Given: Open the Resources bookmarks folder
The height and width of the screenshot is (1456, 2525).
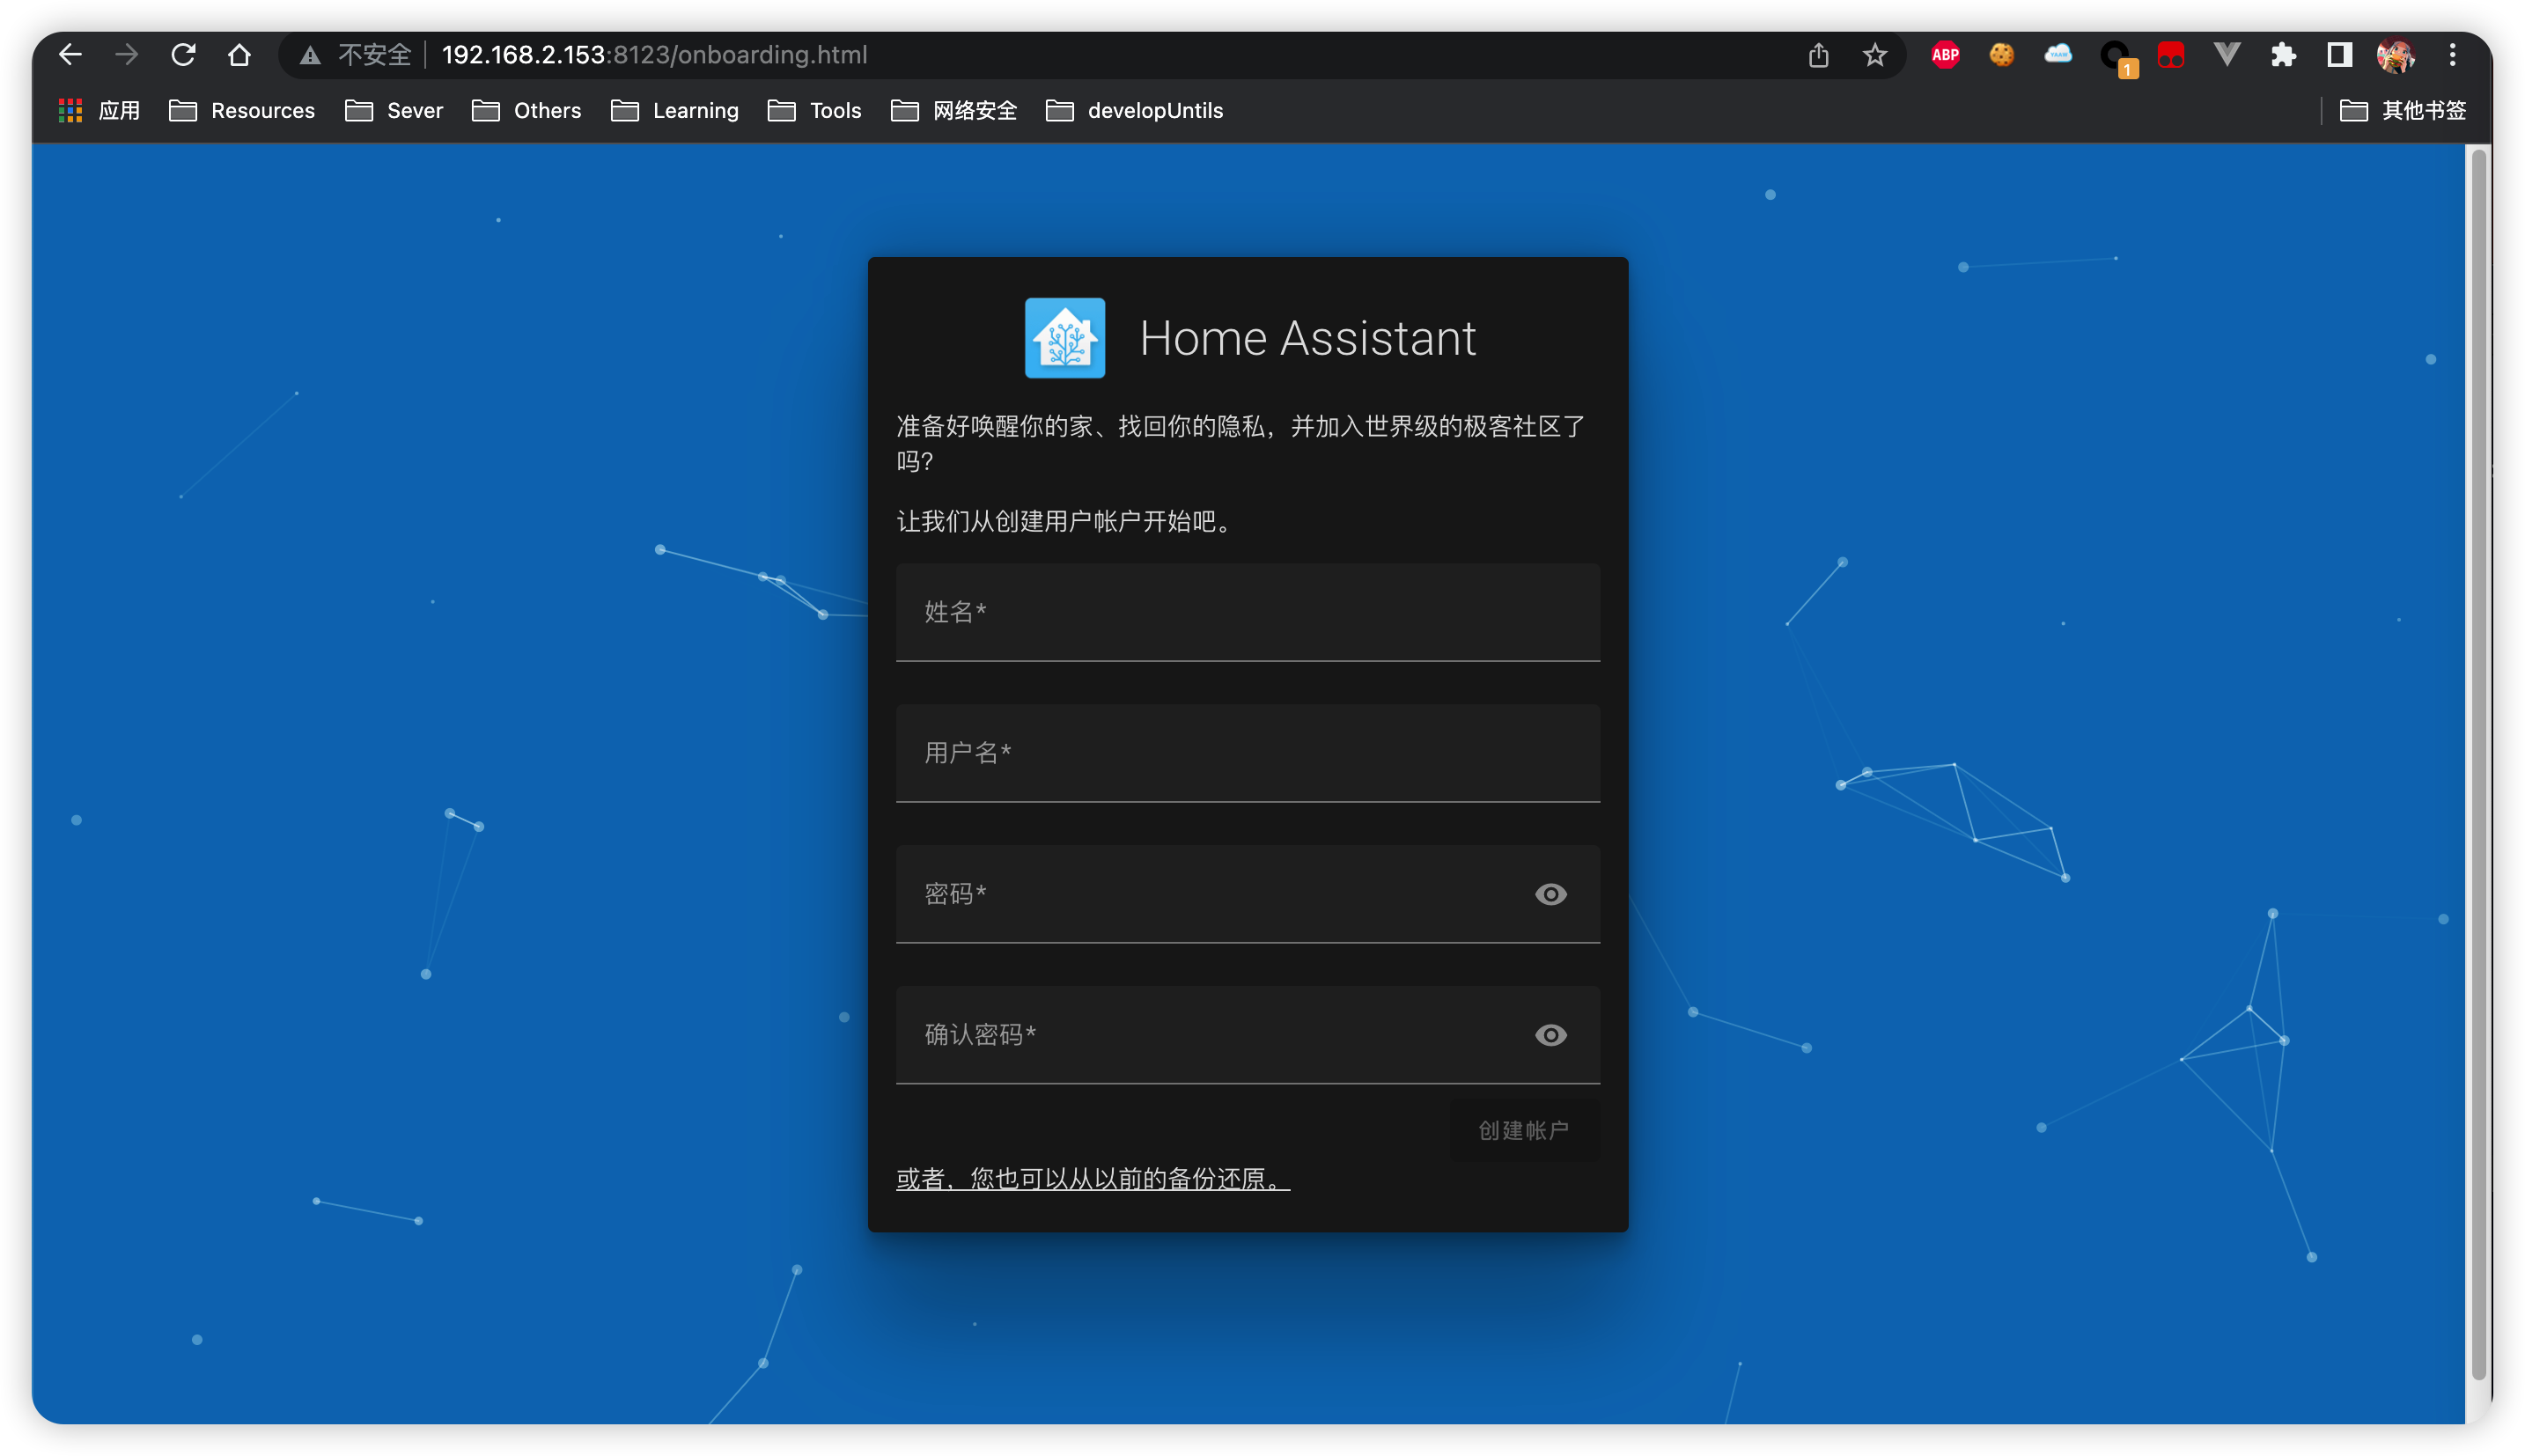Looking at the screenshot, I should [x=262, y=111].
